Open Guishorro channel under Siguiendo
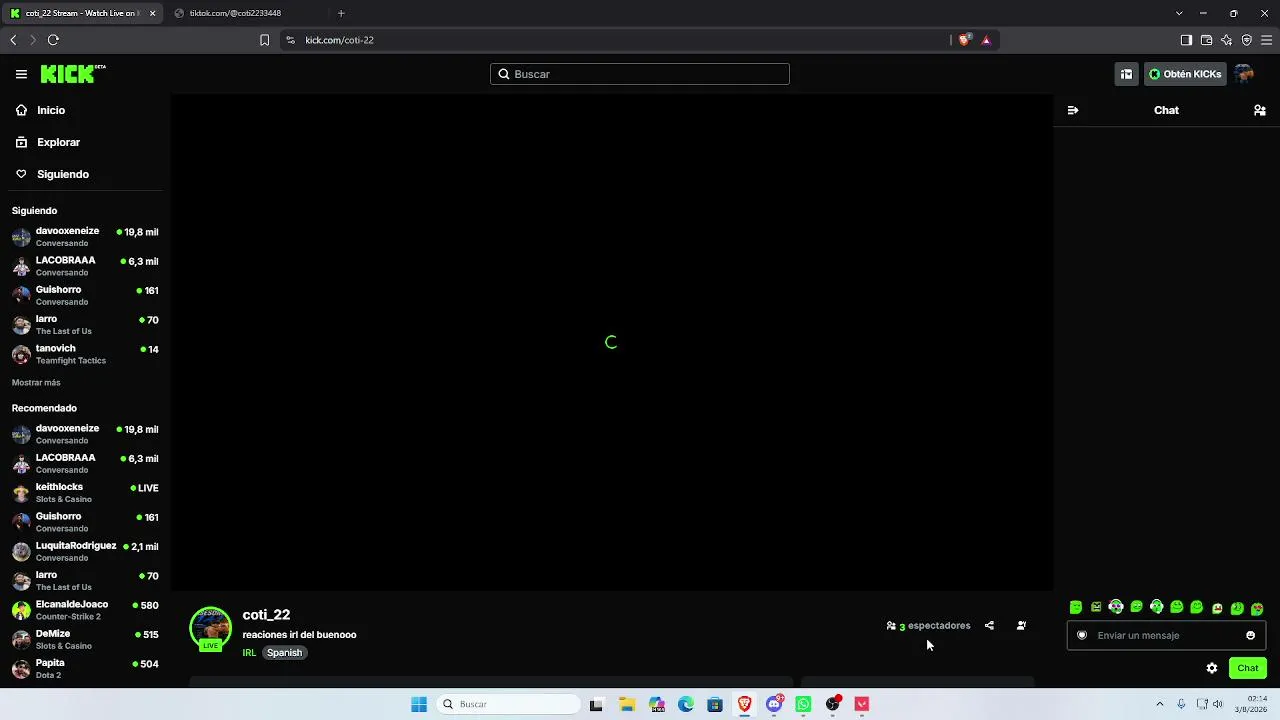 [85, 295]
